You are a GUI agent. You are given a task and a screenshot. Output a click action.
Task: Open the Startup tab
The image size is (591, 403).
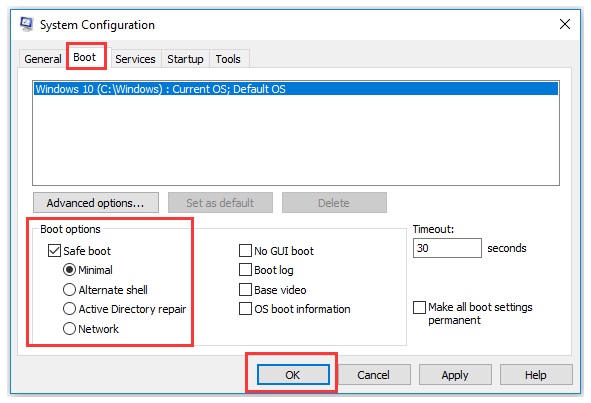(x=185, y=59)
